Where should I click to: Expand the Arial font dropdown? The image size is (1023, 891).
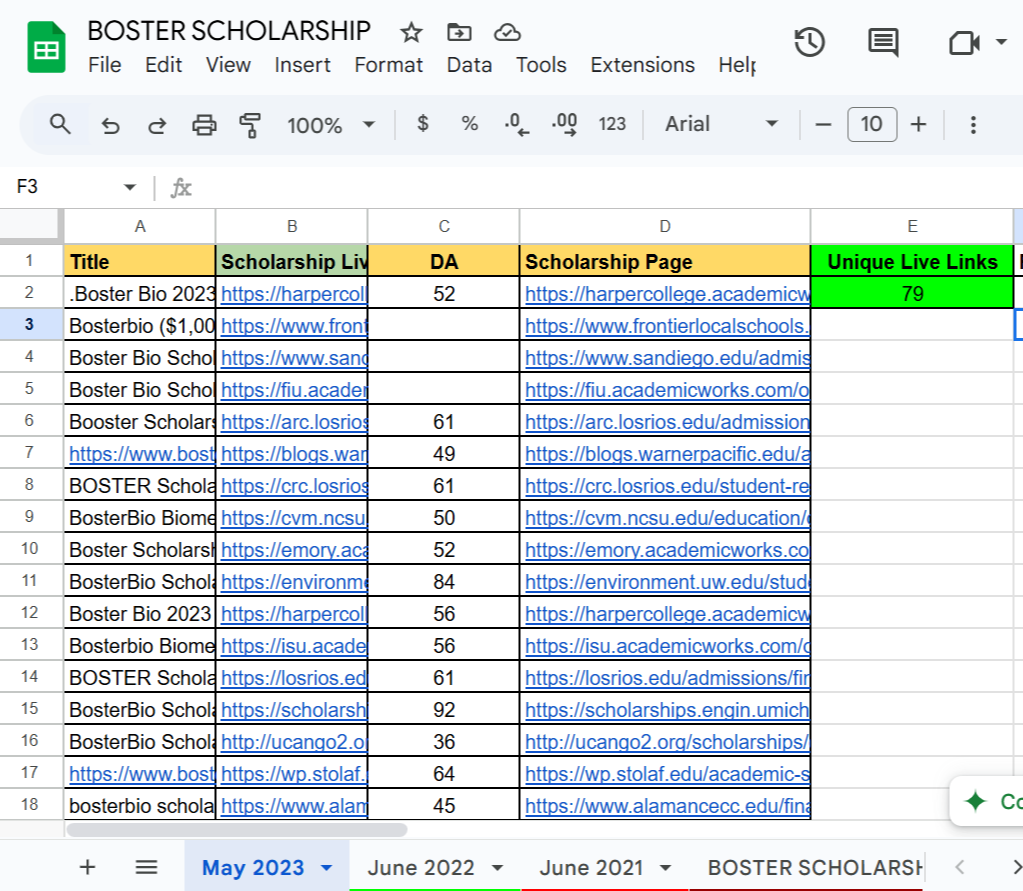click(x=722, y=124)
